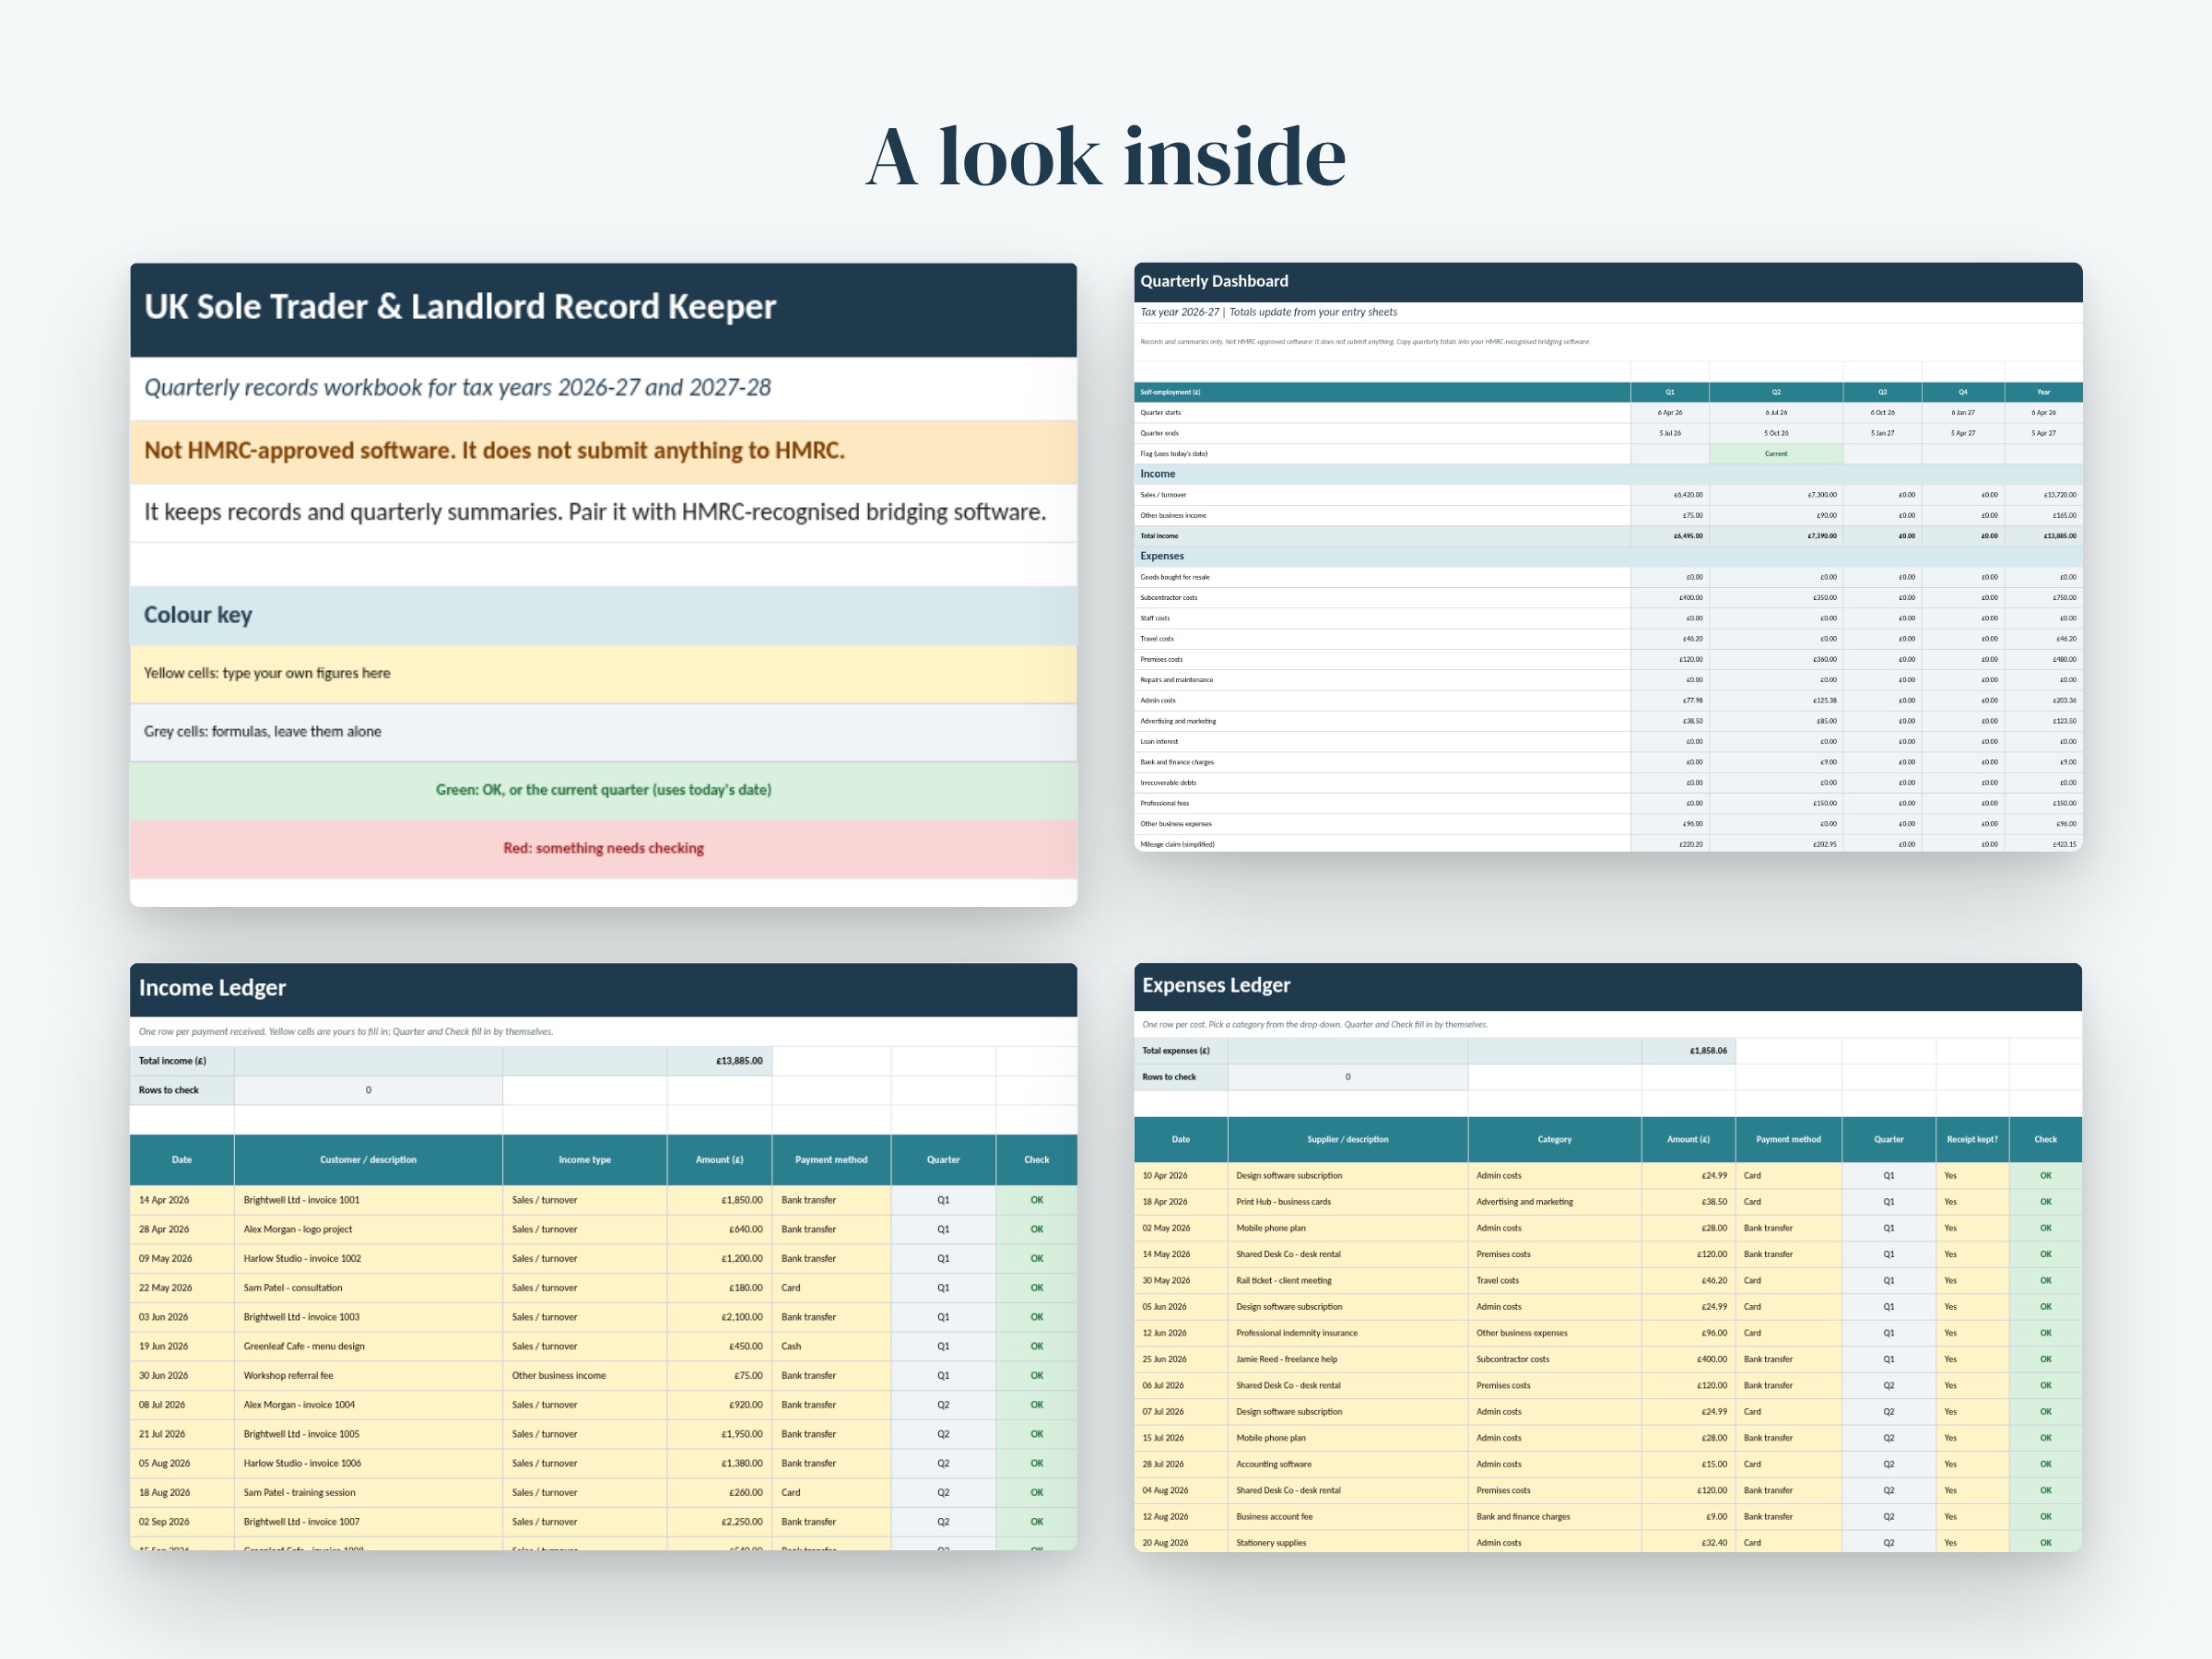Click the green 'OK, or the current quarter' row

pyautogui.click(x=603, y=790)
